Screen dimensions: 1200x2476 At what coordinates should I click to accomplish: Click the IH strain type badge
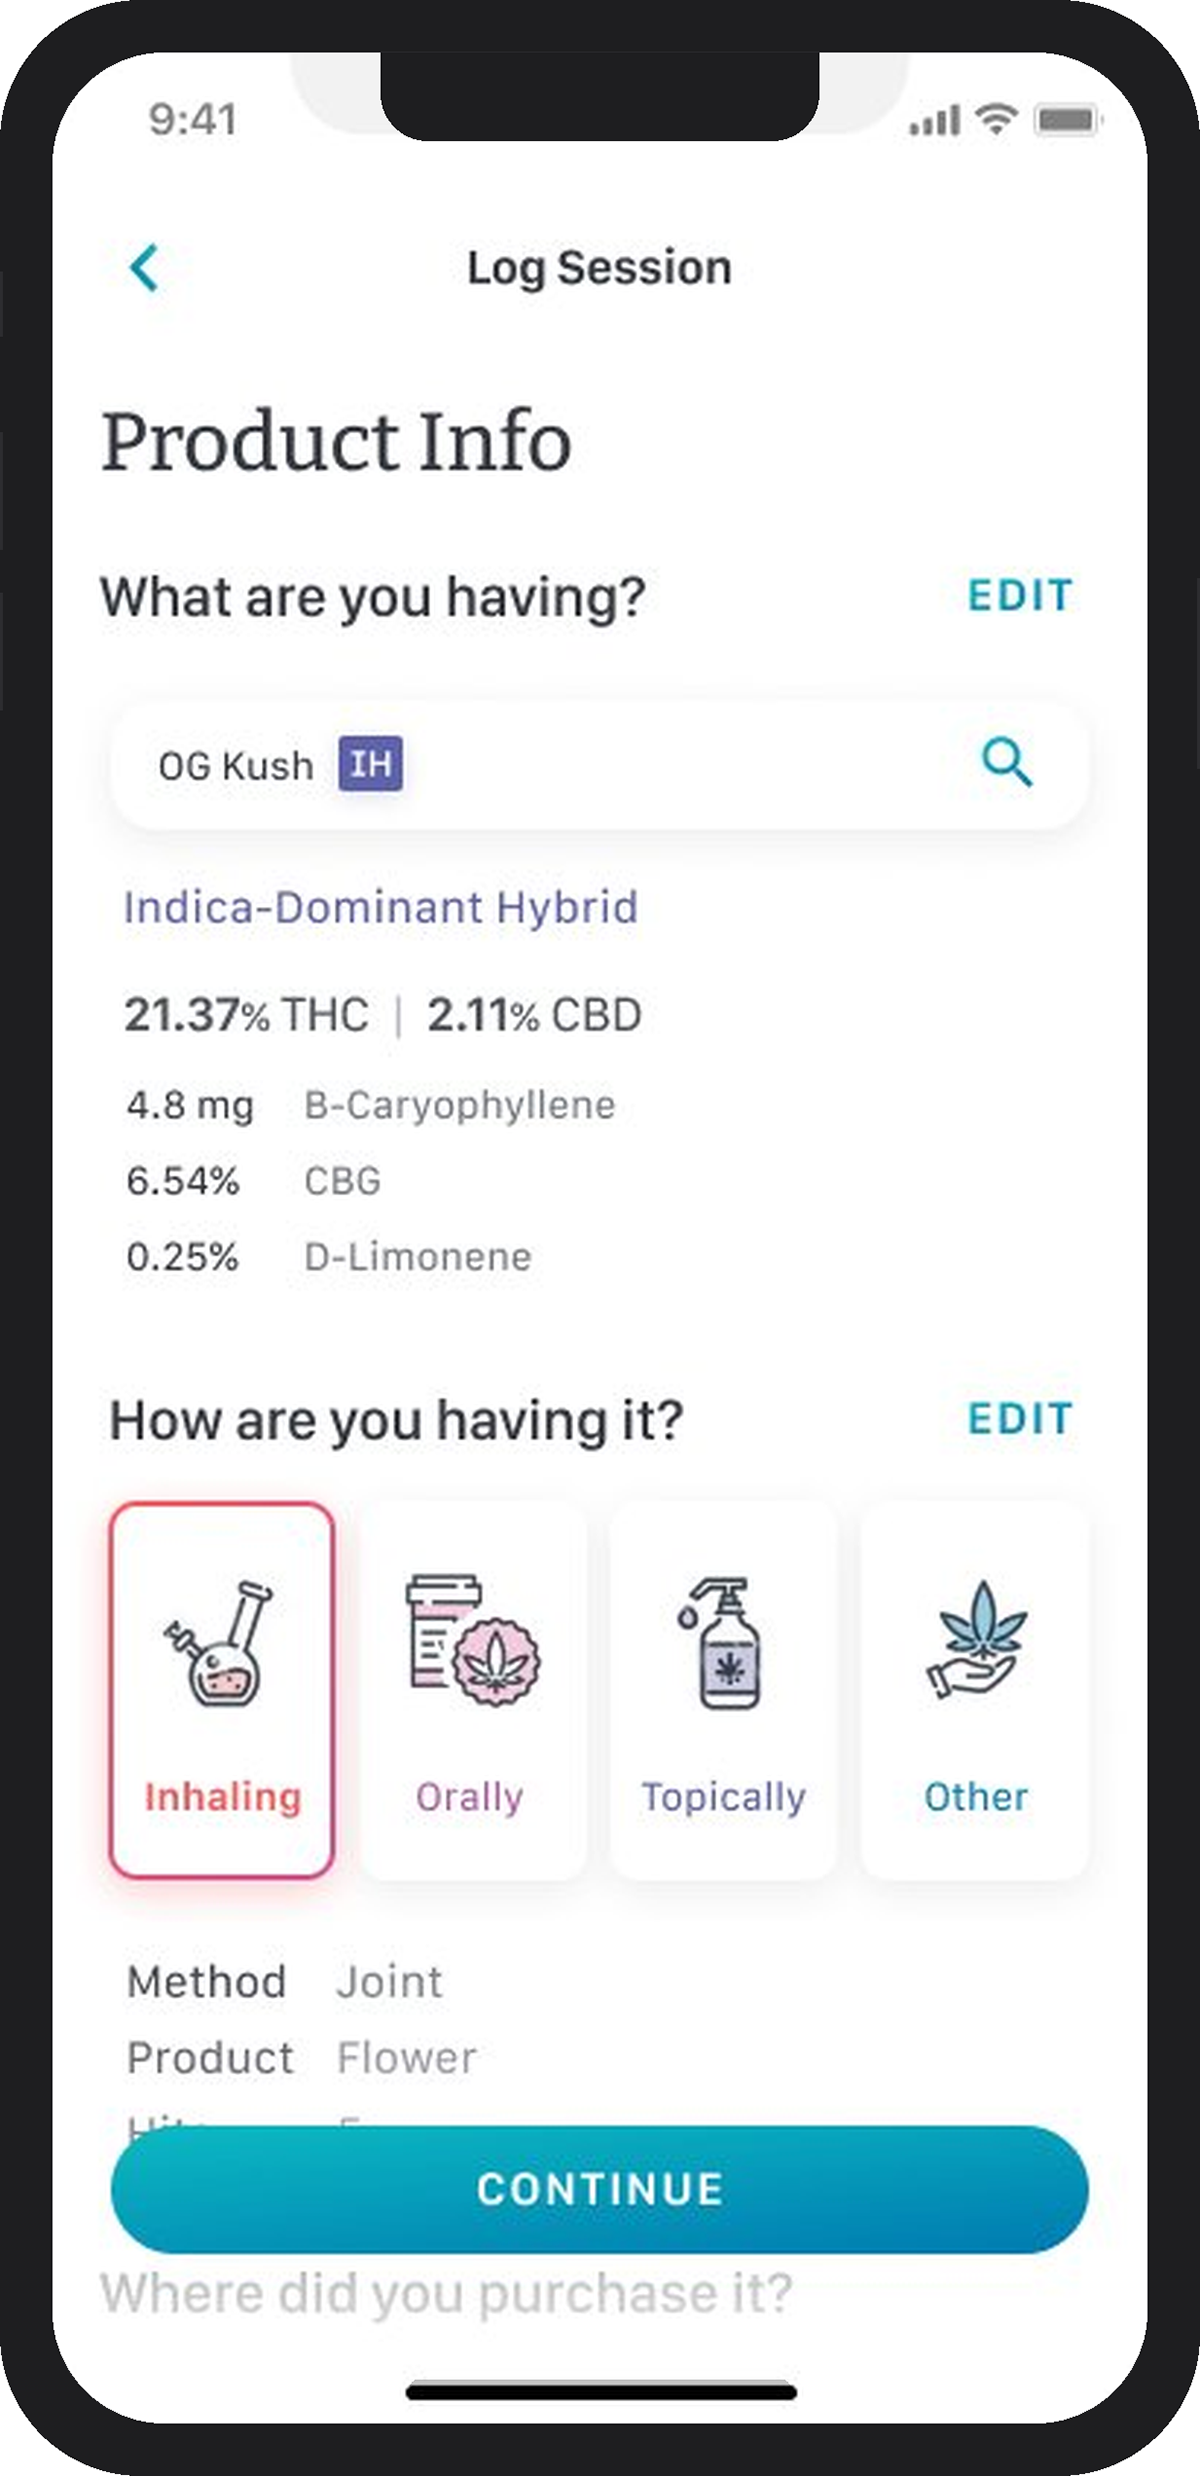[370, 765]
